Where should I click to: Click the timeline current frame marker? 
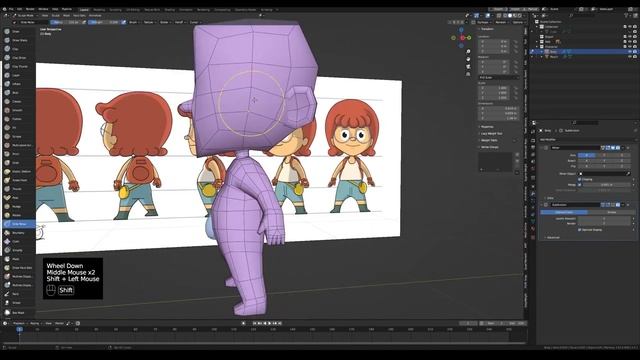coord(20,329)
